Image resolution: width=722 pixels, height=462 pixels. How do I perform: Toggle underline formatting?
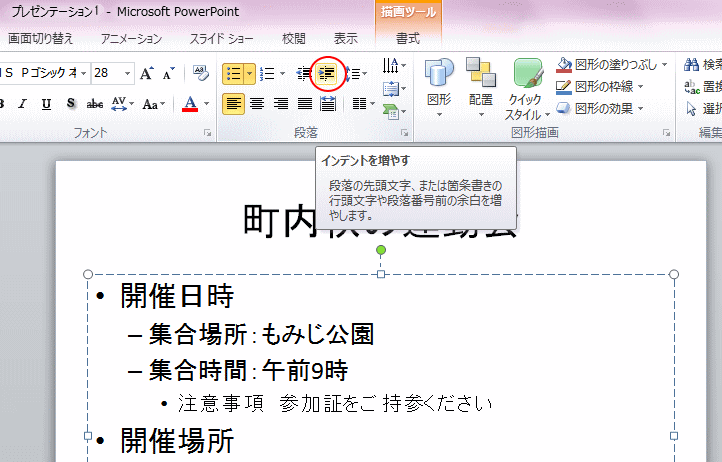coord(46,104)
